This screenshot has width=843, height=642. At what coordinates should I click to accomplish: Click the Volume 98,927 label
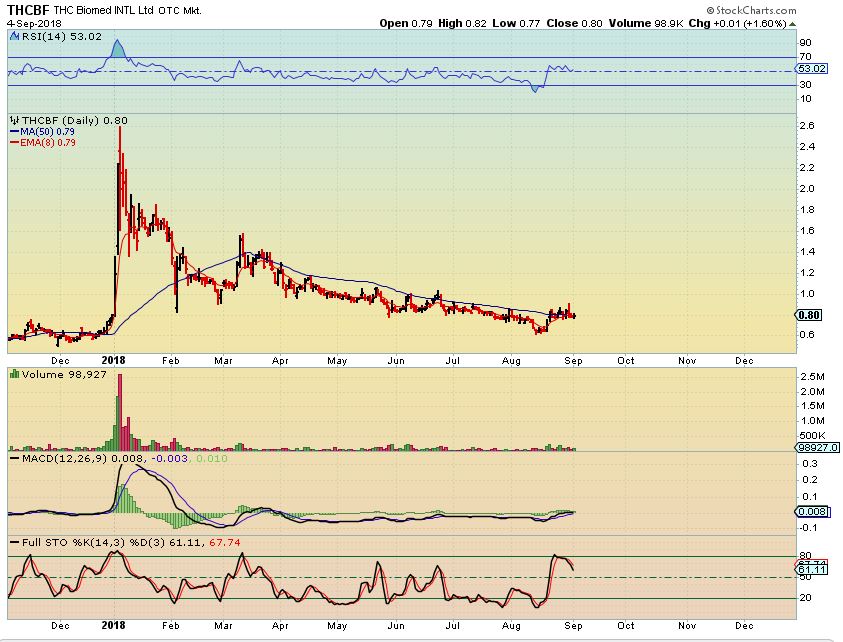[x=64, y=374]
